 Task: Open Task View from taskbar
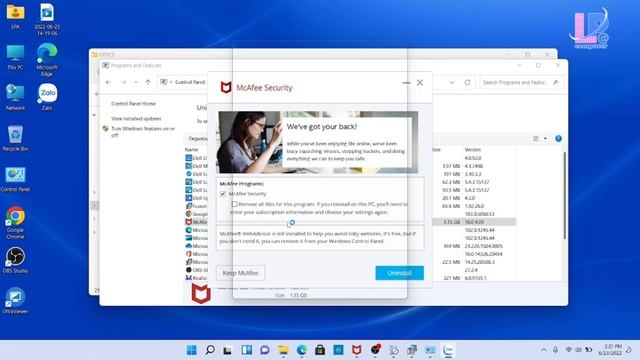coord(228,350)
